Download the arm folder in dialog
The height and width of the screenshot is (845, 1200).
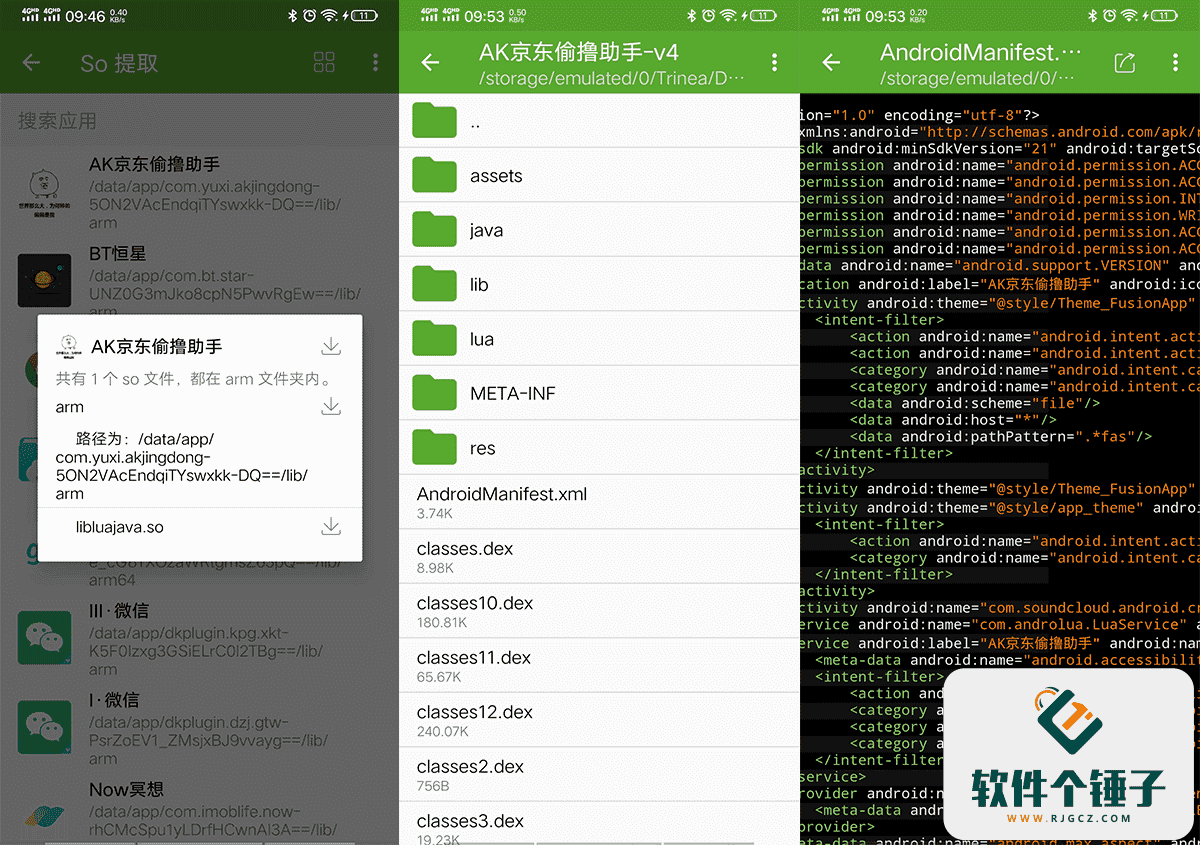click(x=331, y=406)
